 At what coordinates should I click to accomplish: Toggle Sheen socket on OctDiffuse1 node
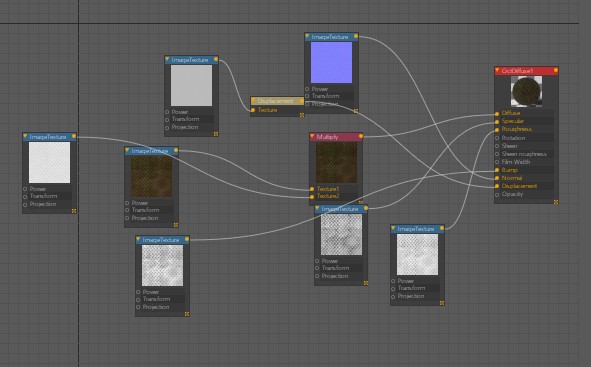(497, 146)
